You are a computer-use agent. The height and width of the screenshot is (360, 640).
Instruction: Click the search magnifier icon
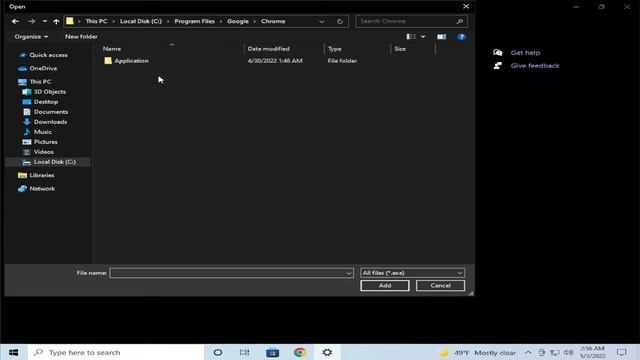point(460,21)
